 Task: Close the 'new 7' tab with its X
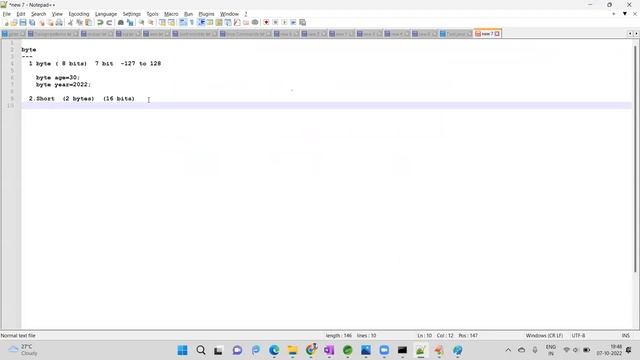pyautogui.click(x=497, y=34)
